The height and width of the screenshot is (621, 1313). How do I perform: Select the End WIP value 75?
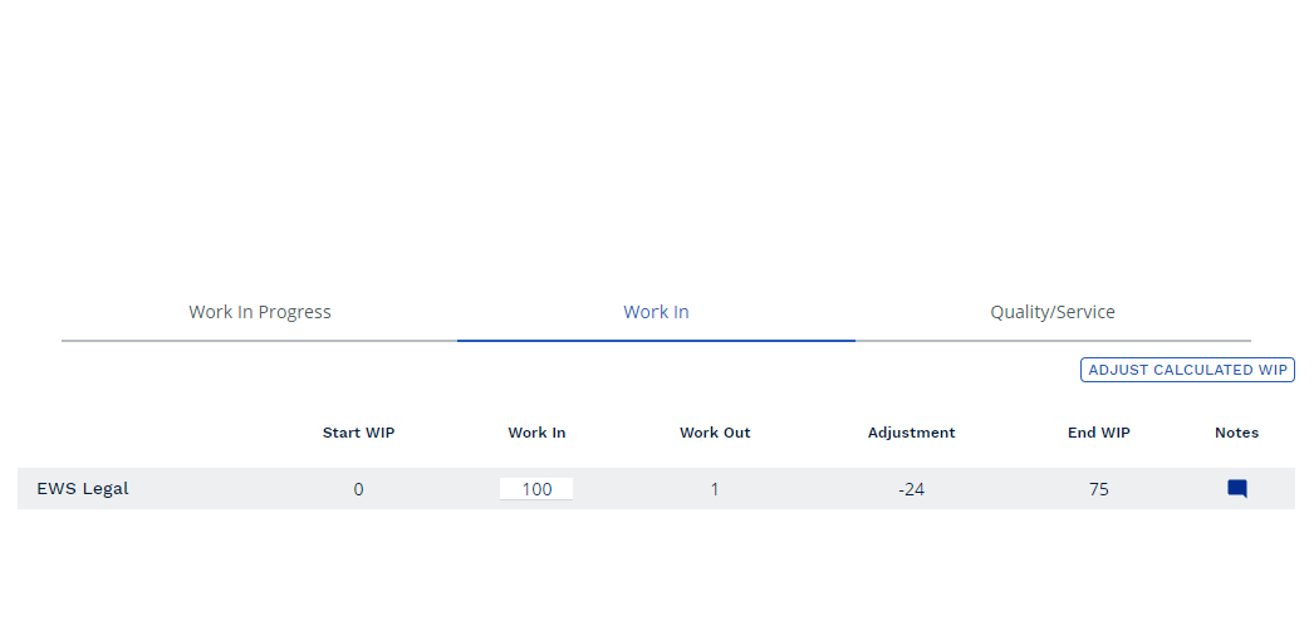1099,490
